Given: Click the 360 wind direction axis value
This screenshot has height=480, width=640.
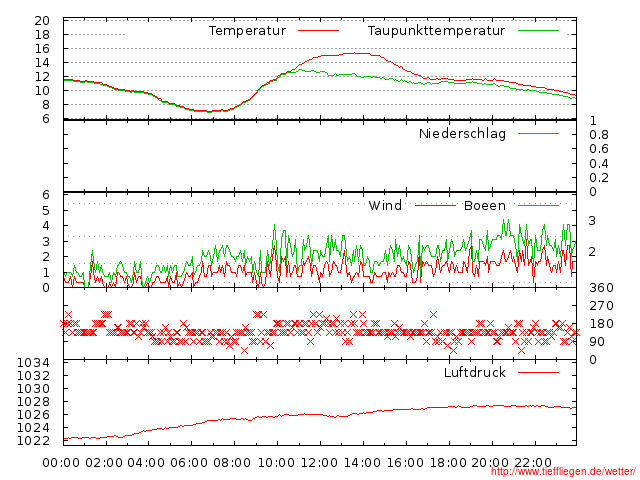Looking at the screenshot, I should (601, 288).
